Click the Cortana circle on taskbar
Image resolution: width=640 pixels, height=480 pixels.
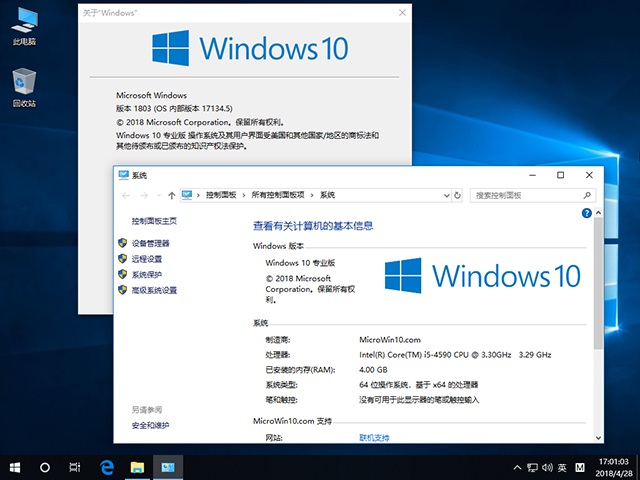click(45, 467)
